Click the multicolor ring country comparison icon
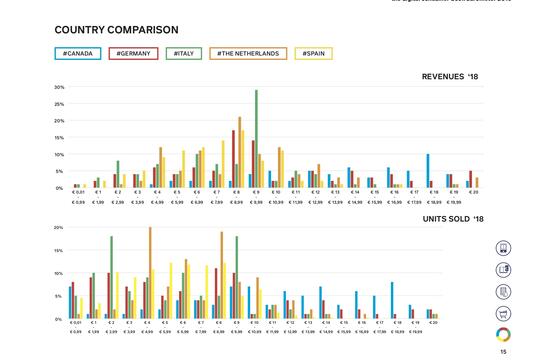Viewport: 540px width, 360px height. coord(503,335)
